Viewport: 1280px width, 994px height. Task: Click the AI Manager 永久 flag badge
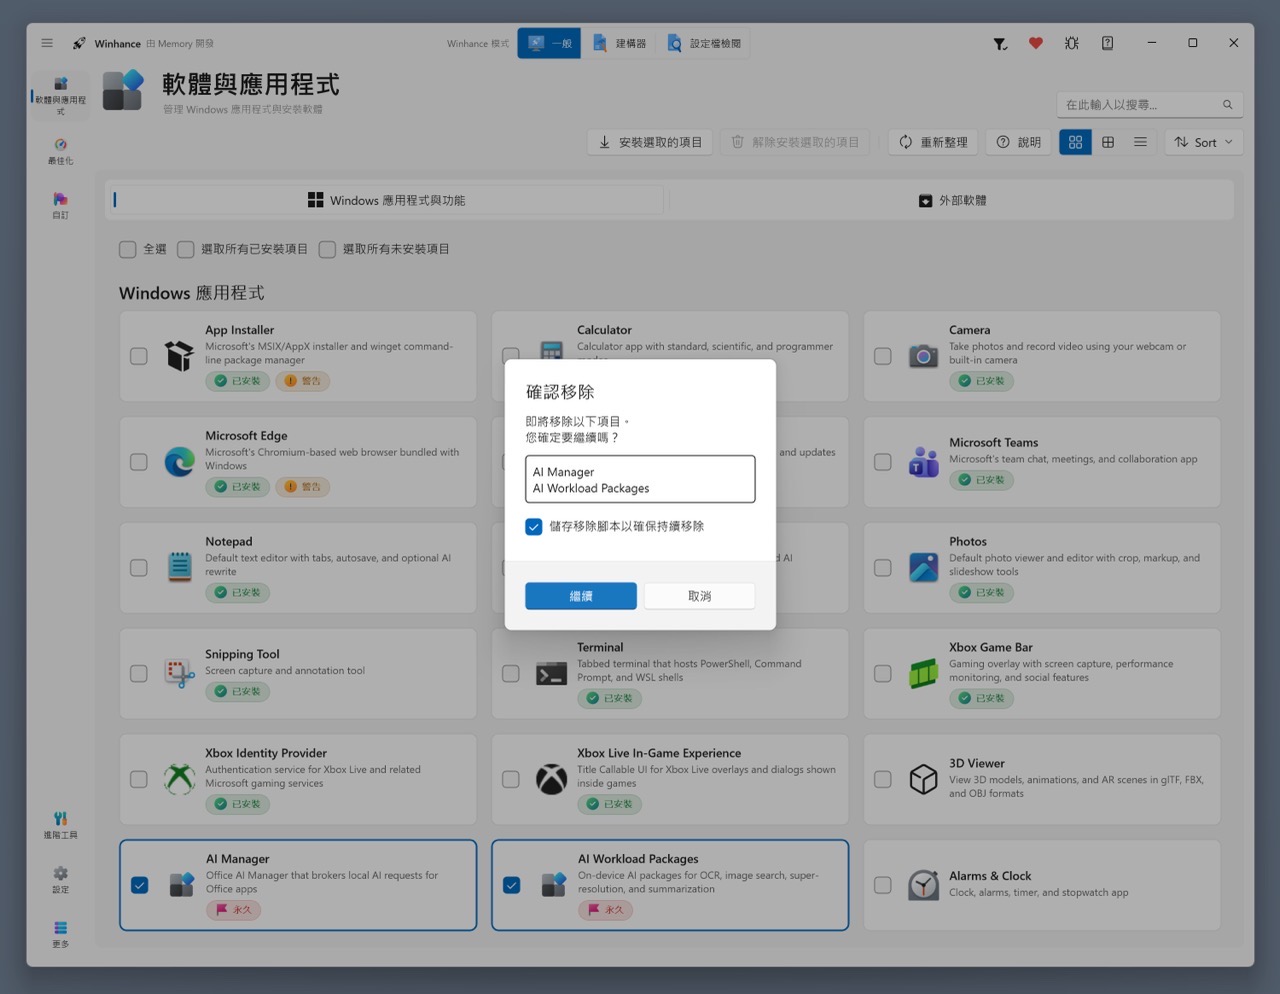(234, 910)
